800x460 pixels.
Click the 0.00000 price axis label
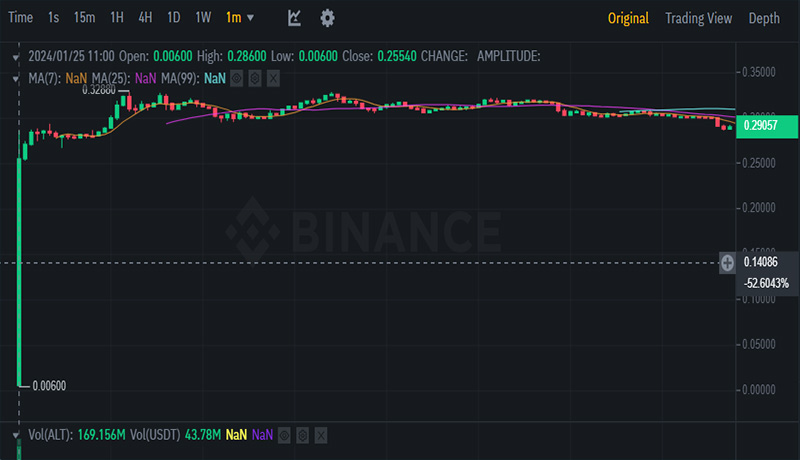(759, 390)
